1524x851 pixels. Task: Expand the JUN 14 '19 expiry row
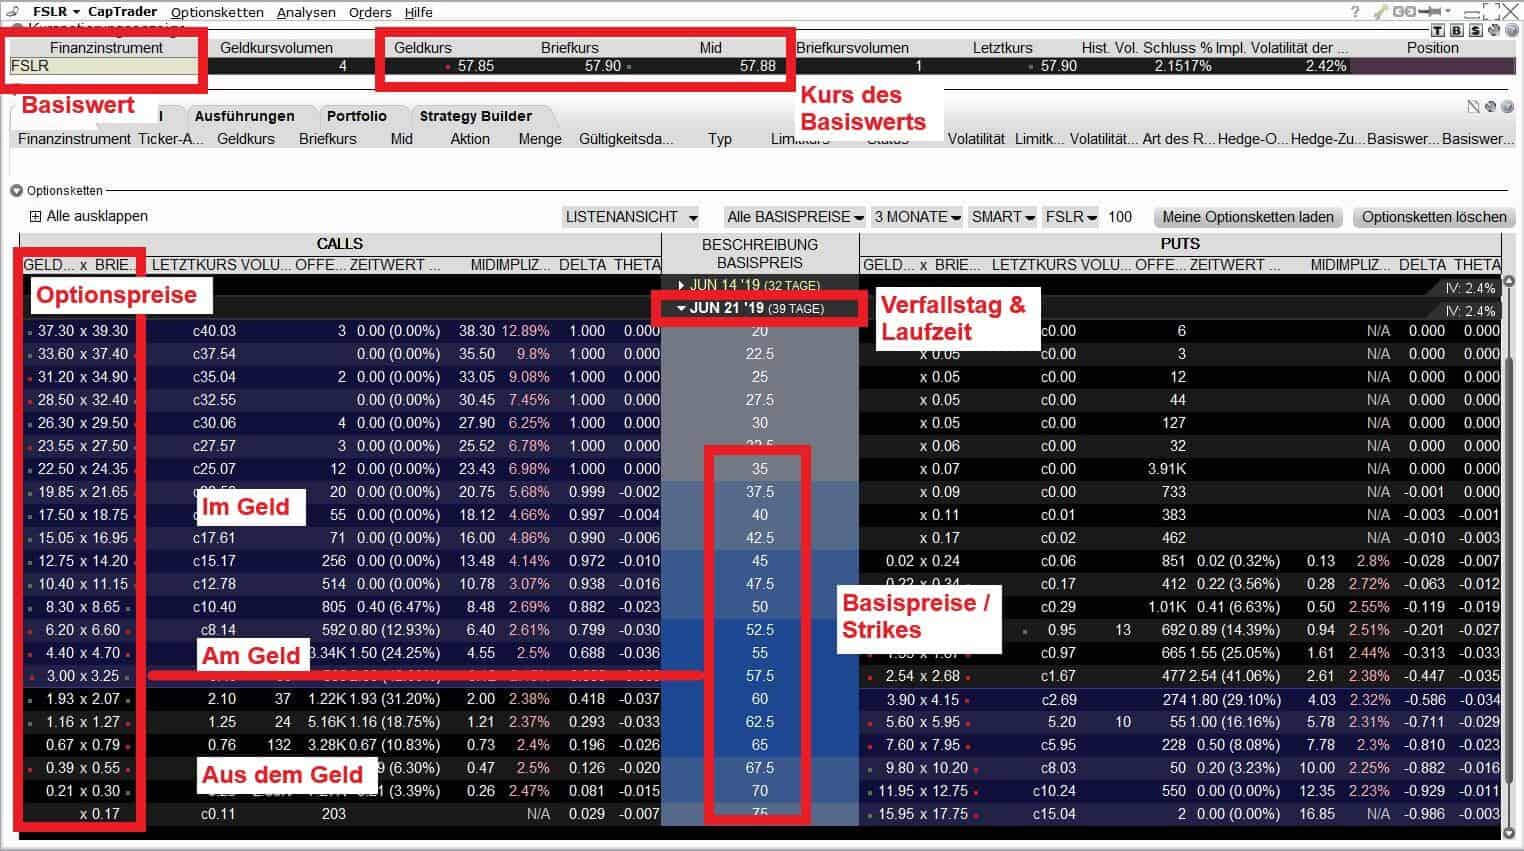(682, 285)
